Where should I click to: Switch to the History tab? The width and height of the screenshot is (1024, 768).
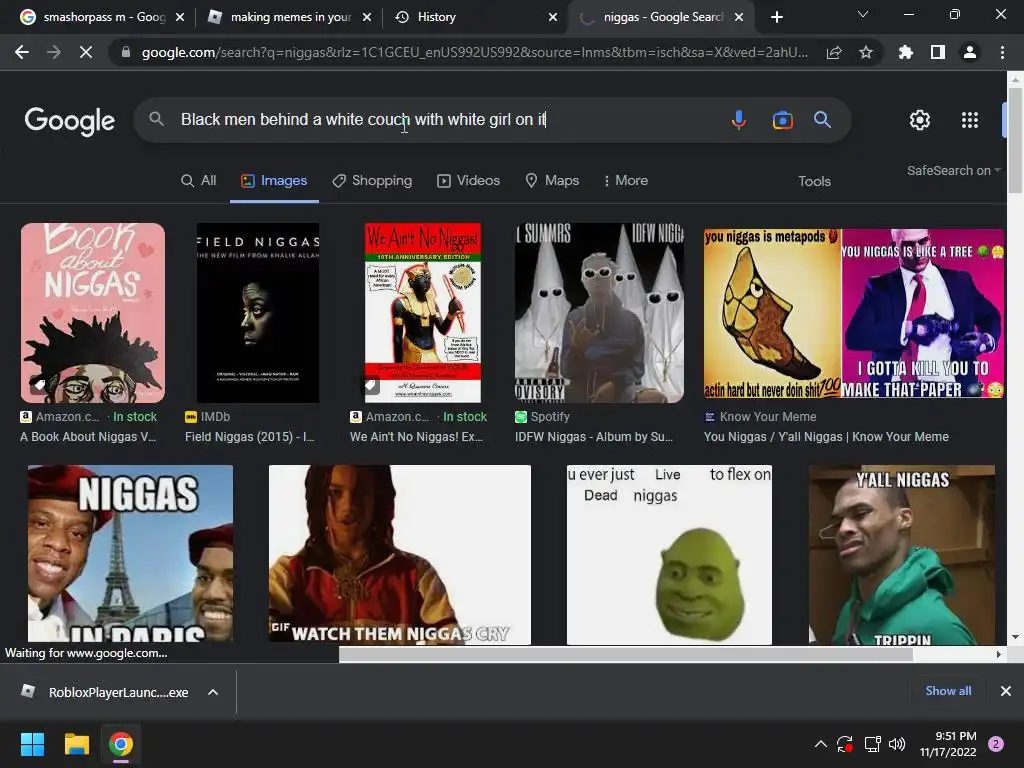tap(475, 17)
